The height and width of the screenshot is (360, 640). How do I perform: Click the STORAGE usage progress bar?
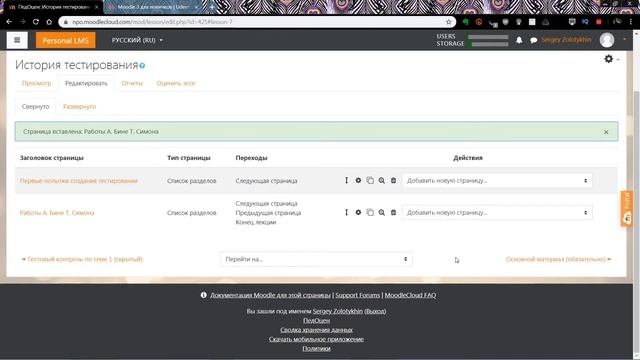point(488,44)
